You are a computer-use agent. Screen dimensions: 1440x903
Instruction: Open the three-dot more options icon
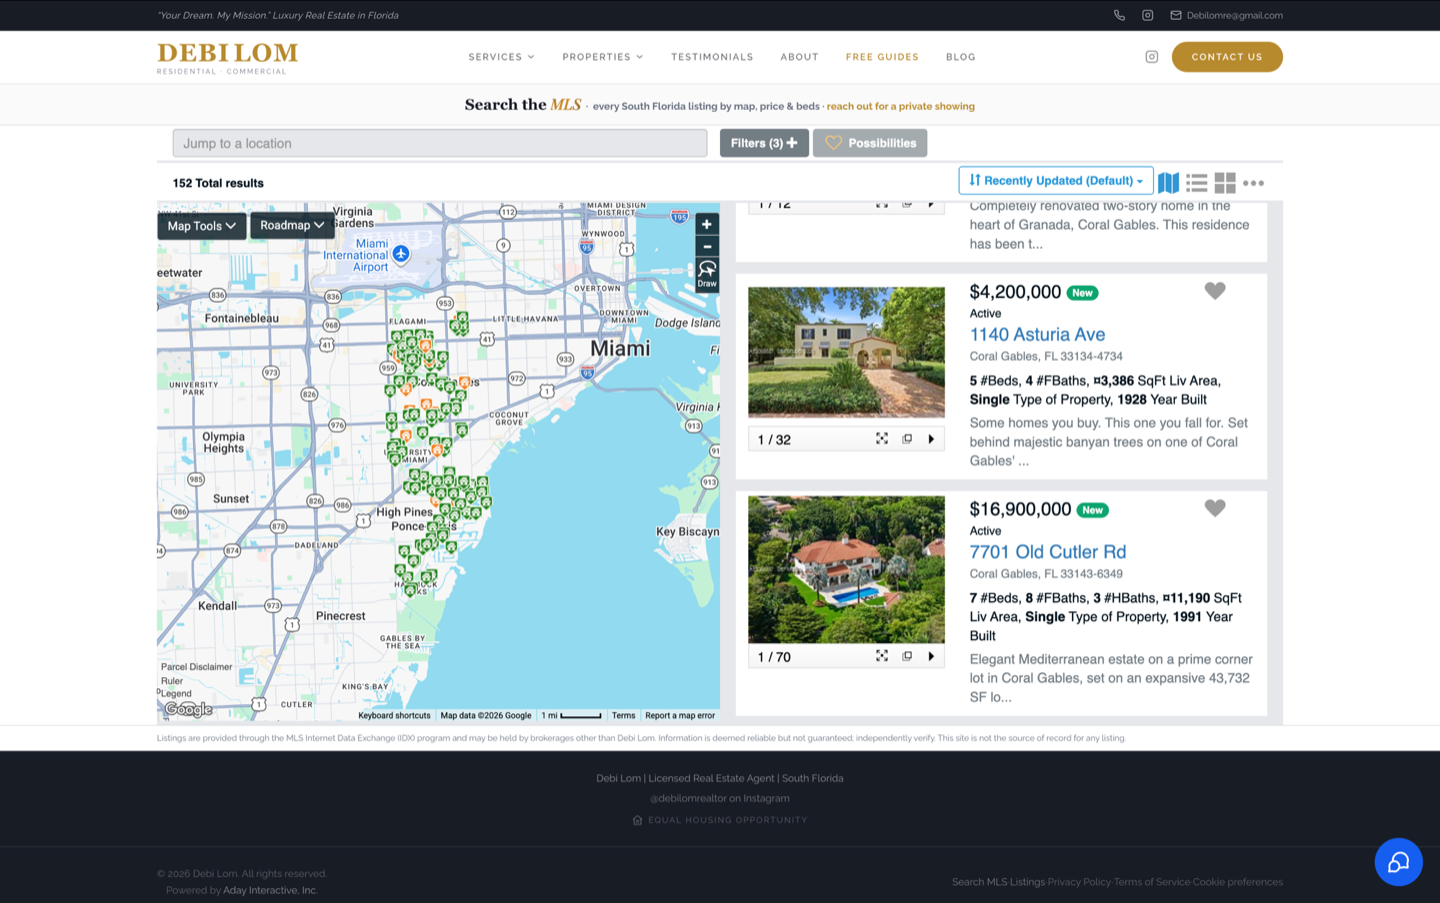pyautogui.click(x=1253, y=183)
